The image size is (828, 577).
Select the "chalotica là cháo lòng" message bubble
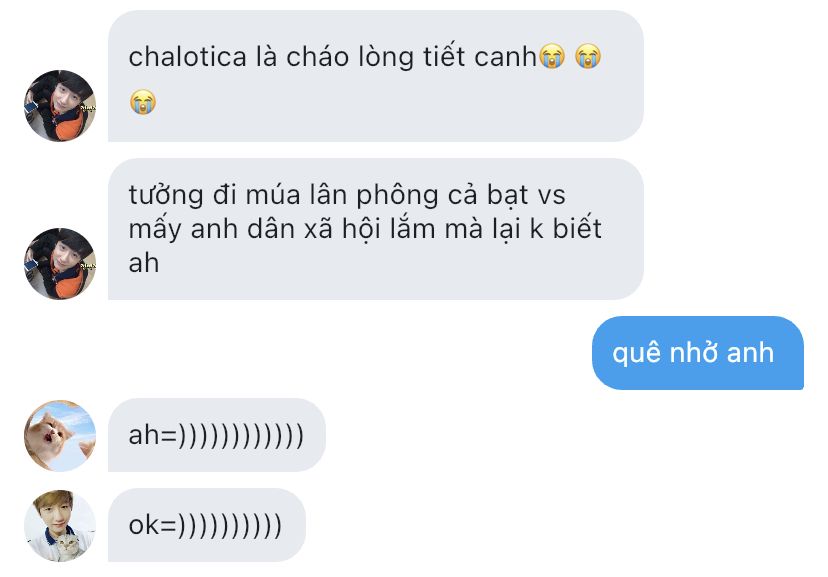375,76
